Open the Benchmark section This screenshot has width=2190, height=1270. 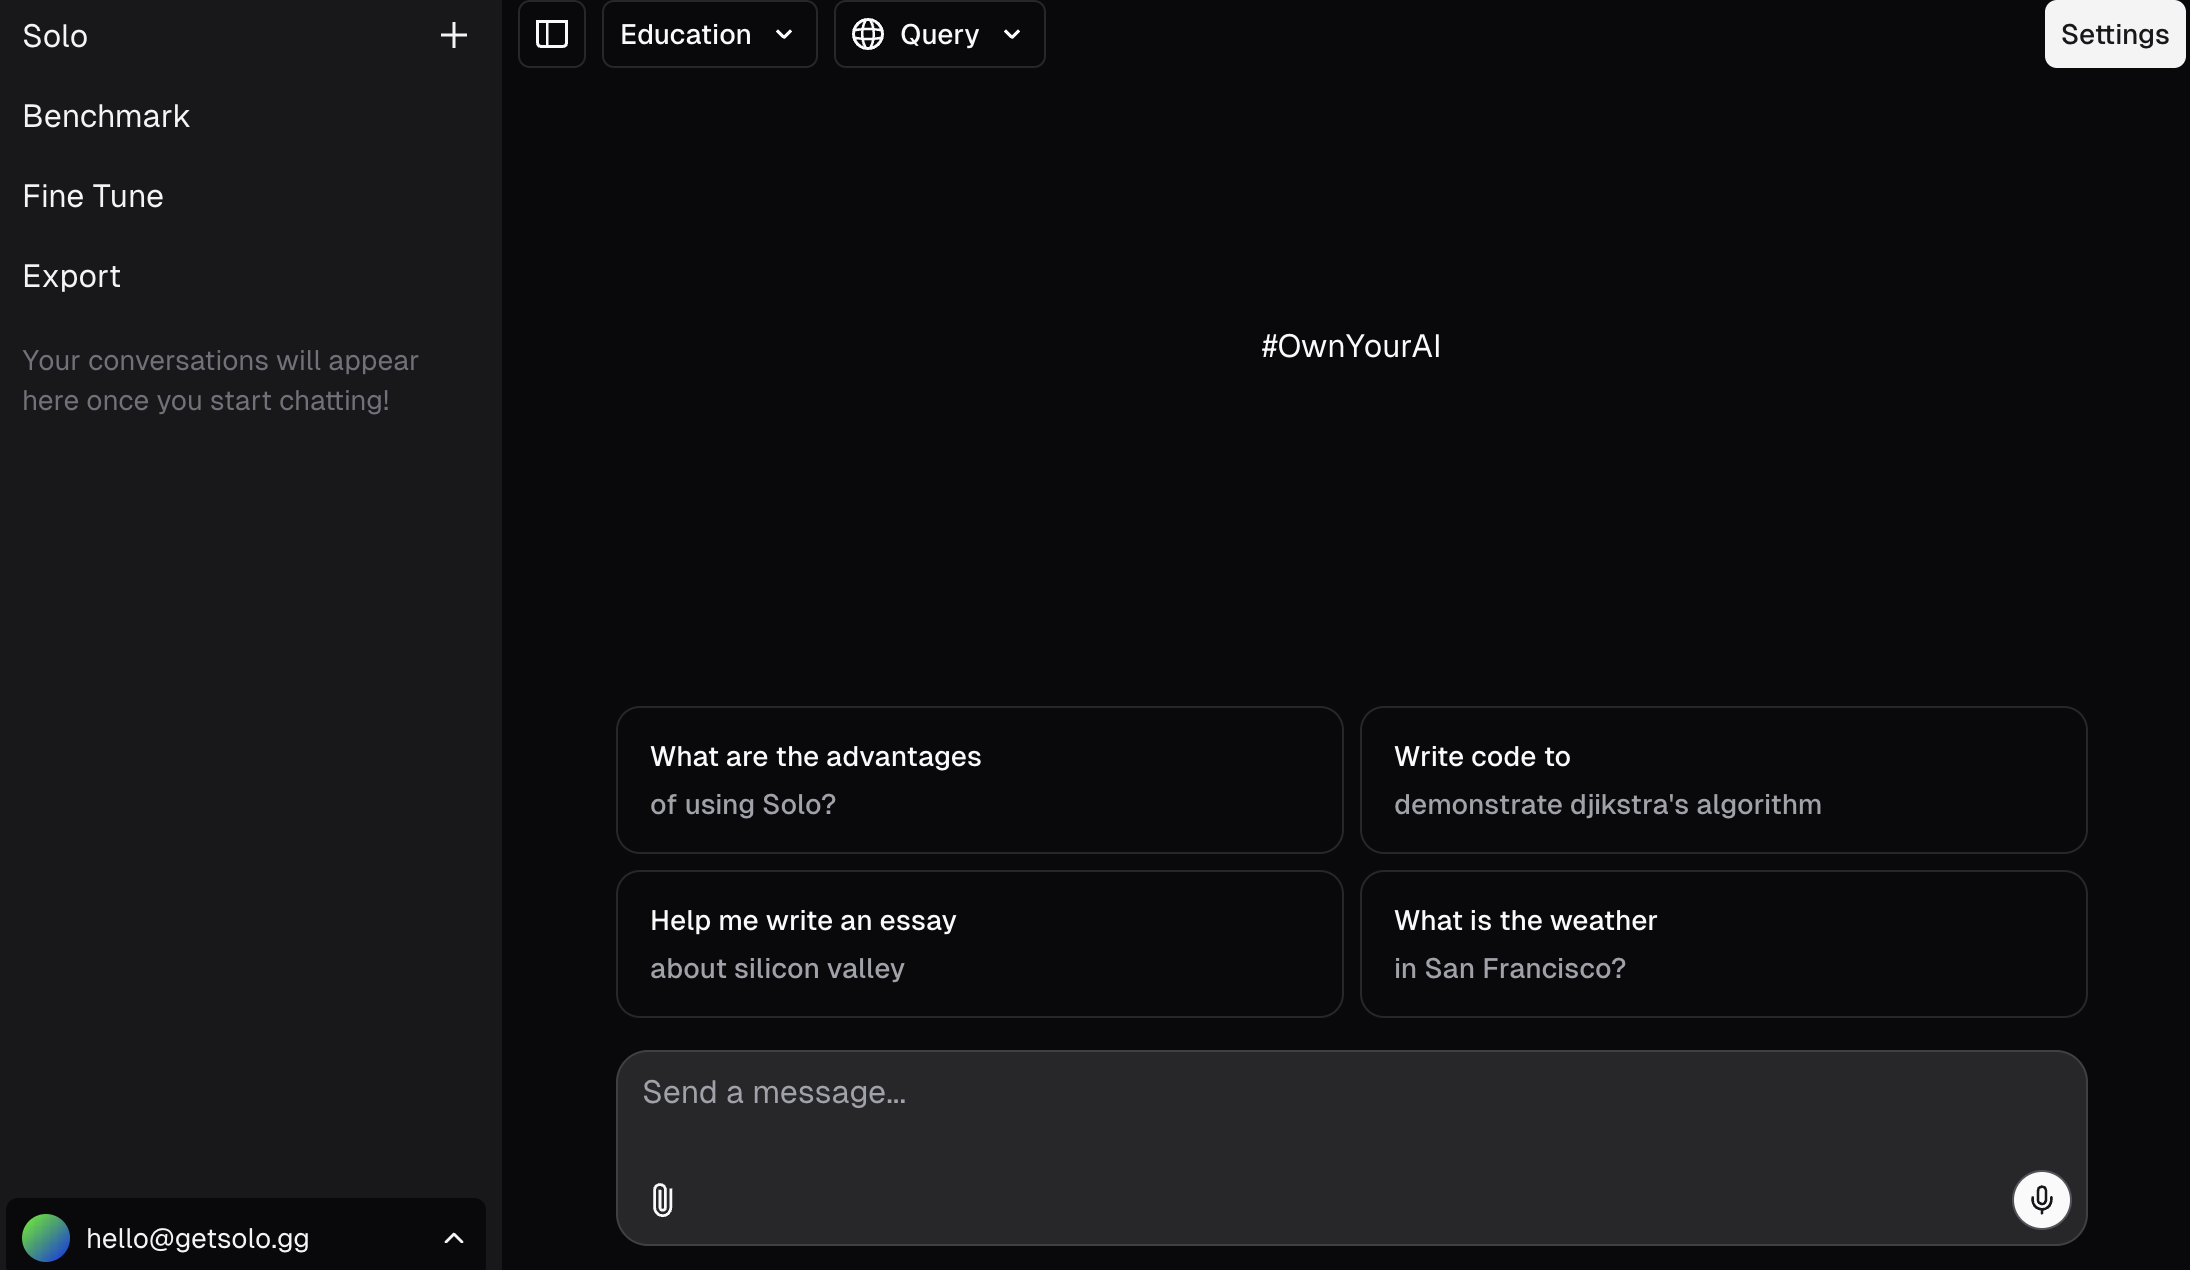tap(106, 116)
